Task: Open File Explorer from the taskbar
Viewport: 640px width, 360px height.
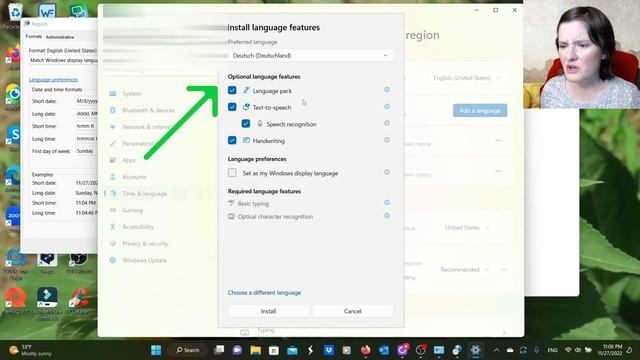Action: pyautogui.click(x=256, y=350)
